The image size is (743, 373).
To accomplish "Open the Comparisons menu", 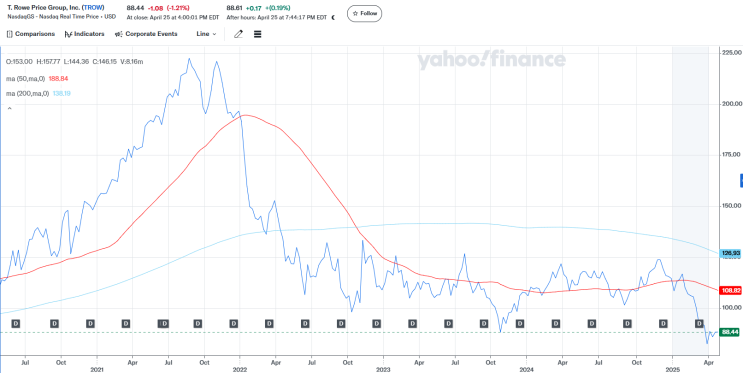I will (31, 34).
